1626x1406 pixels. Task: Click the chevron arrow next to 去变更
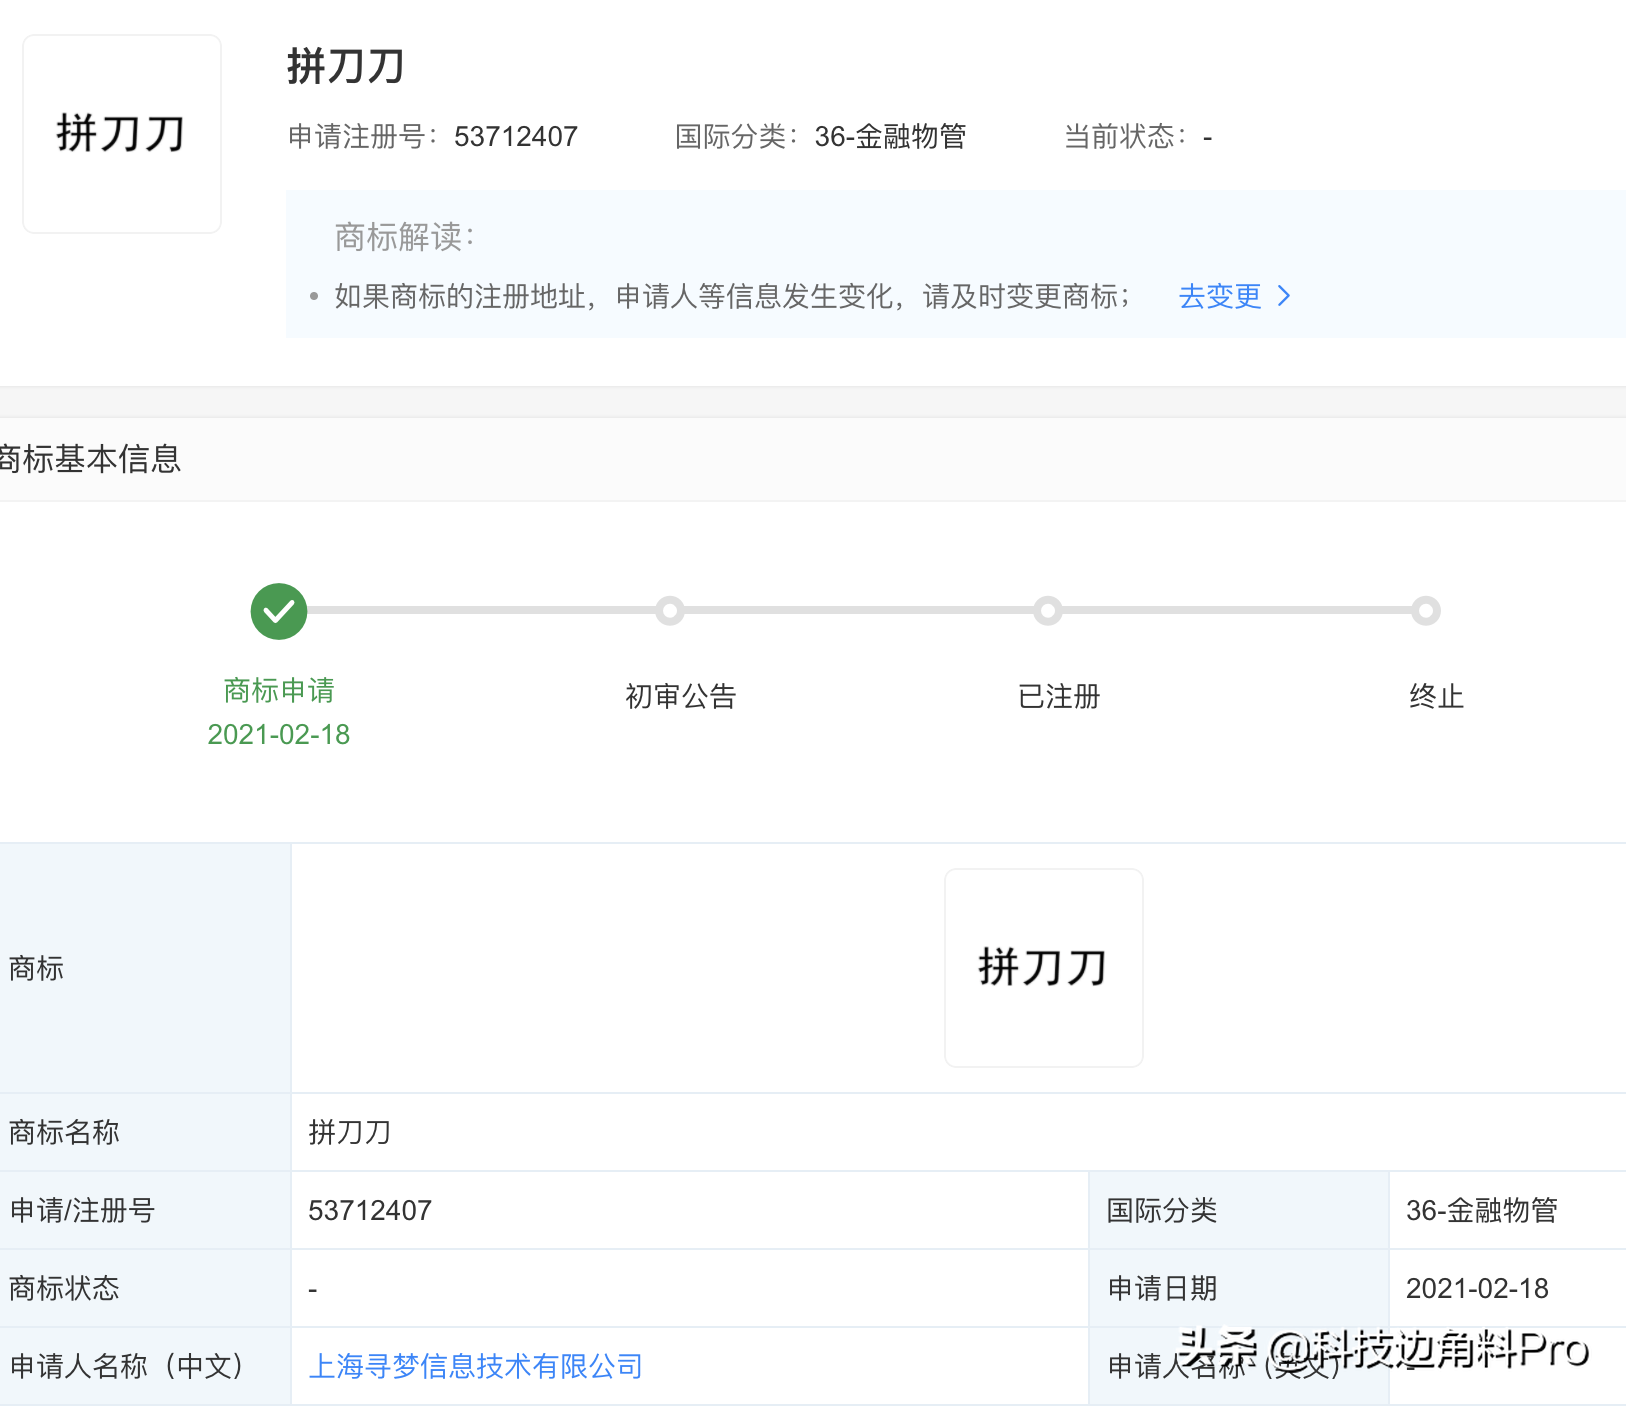[1285, 296]
